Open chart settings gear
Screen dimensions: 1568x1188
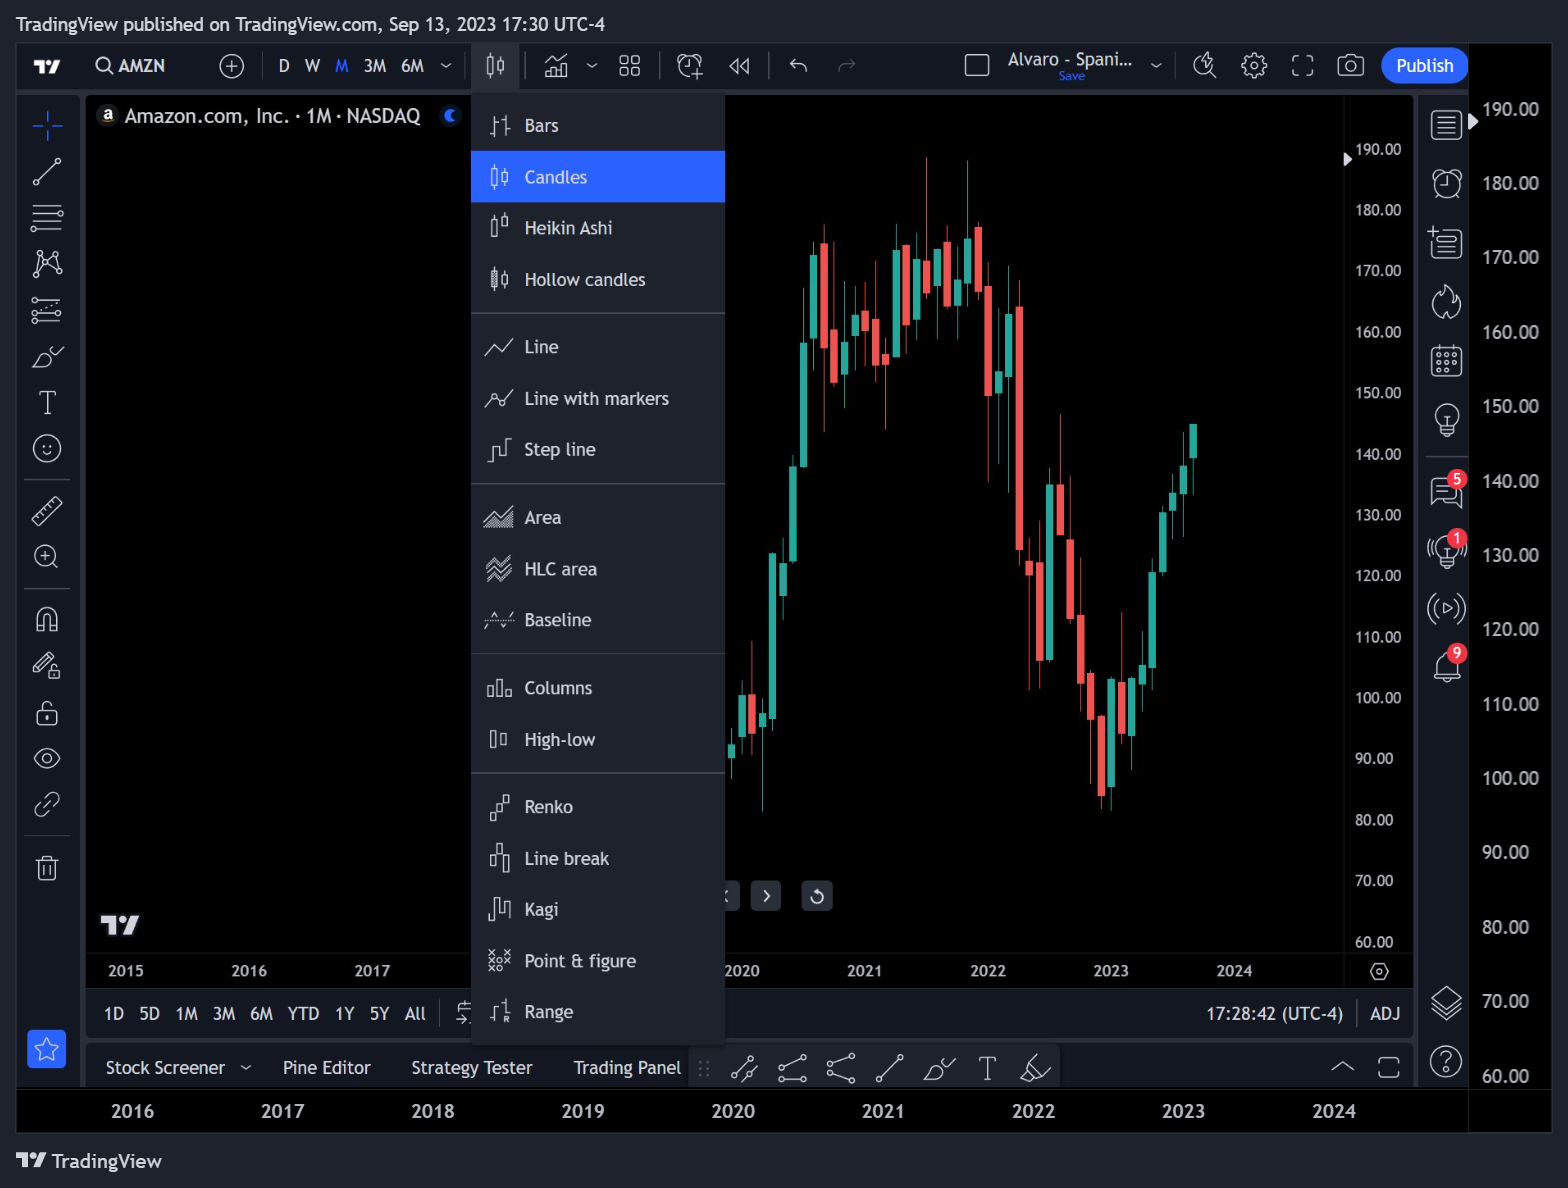pyautogui.click(x=1254, y=66)
